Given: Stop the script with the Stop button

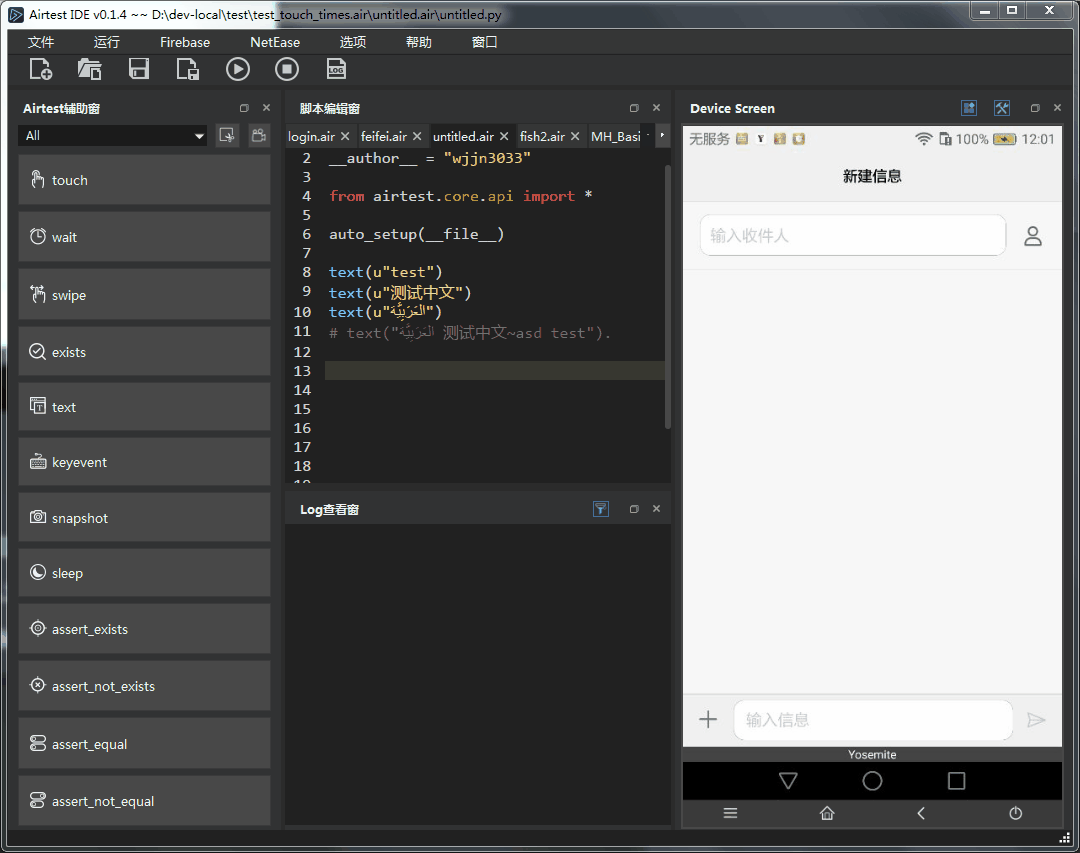Looking at the screenshot, I should (x=287, y=70).
